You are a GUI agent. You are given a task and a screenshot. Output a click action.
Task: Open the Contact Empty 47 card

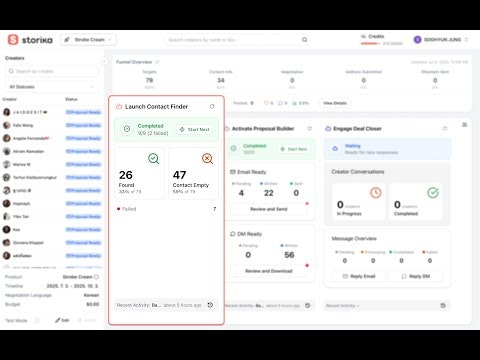point(193,173)
